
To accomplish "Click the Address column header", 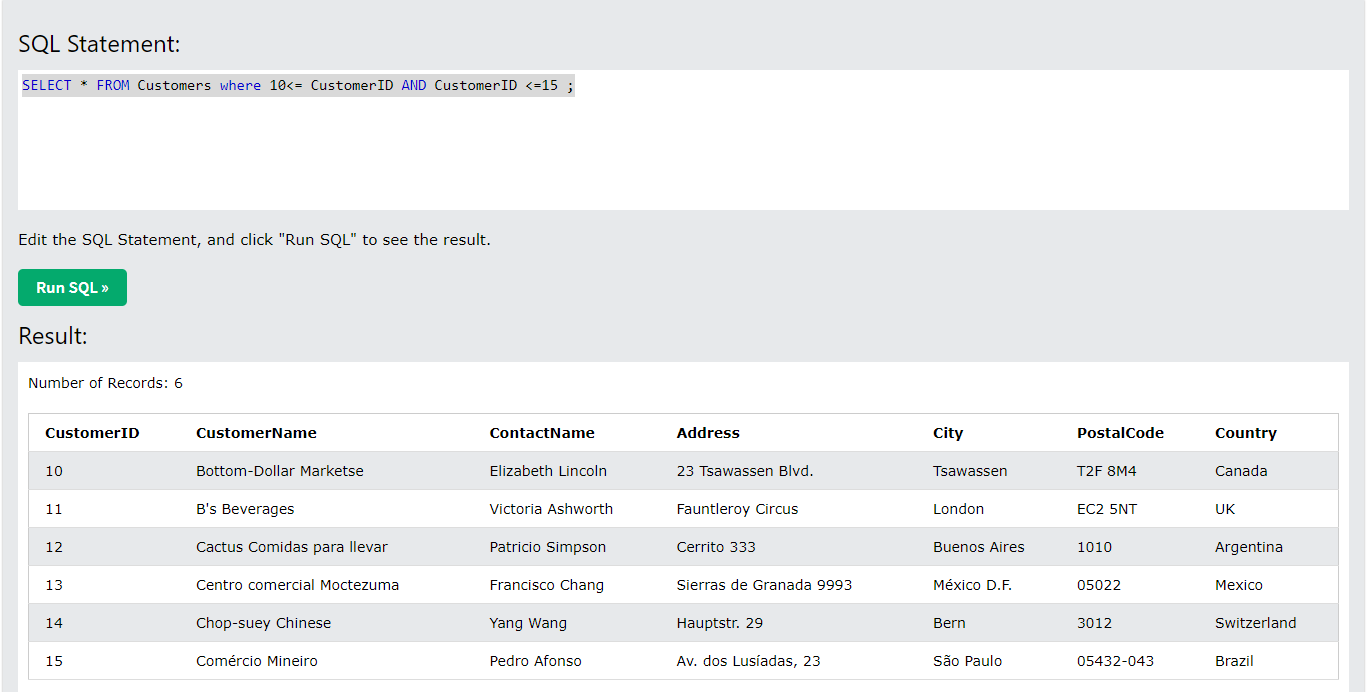I will [708, 433].
